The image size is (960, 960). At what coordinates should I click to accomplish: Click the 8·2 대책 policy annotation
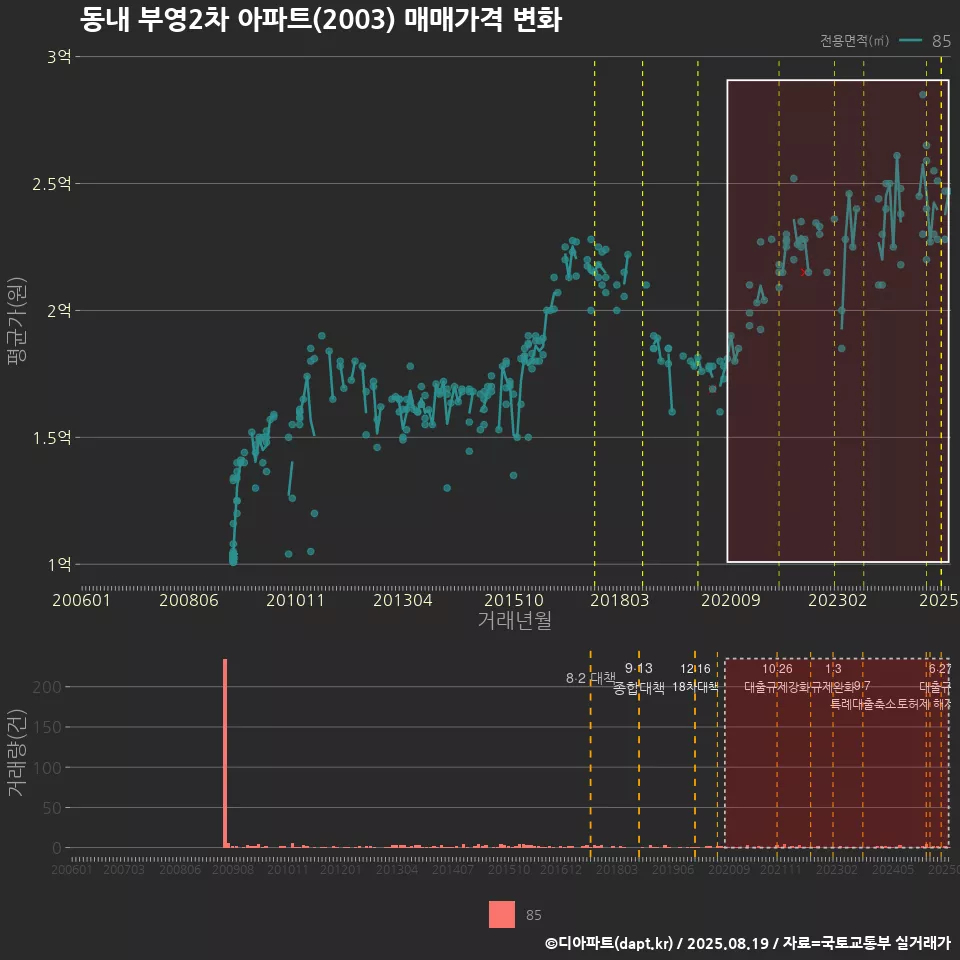click(x=591, y=678)
